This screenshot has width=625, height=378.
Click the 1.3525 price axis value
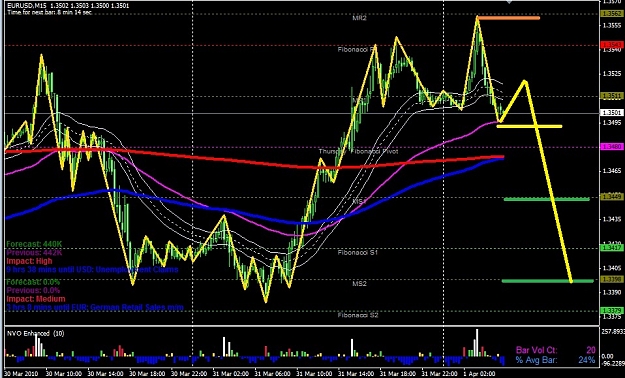[612, 74]
